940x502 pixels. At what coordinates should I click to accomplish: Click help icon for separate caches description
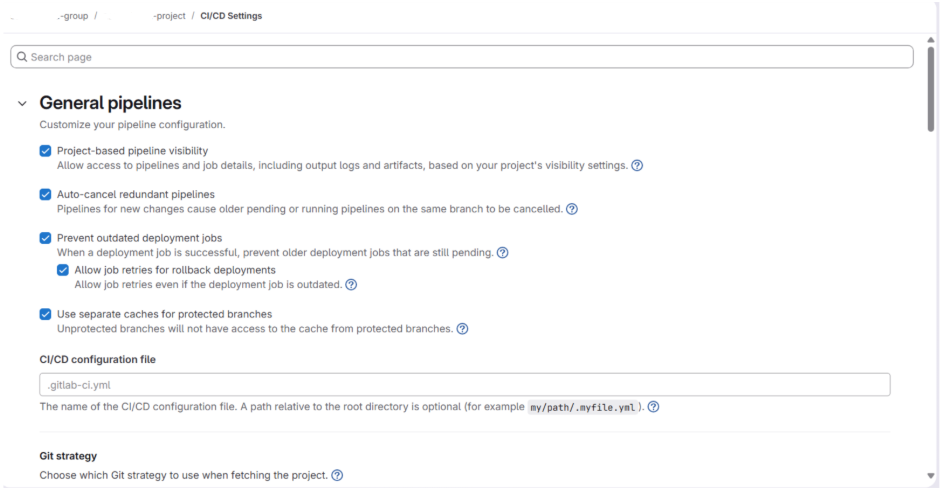click(x=462, y=328)
